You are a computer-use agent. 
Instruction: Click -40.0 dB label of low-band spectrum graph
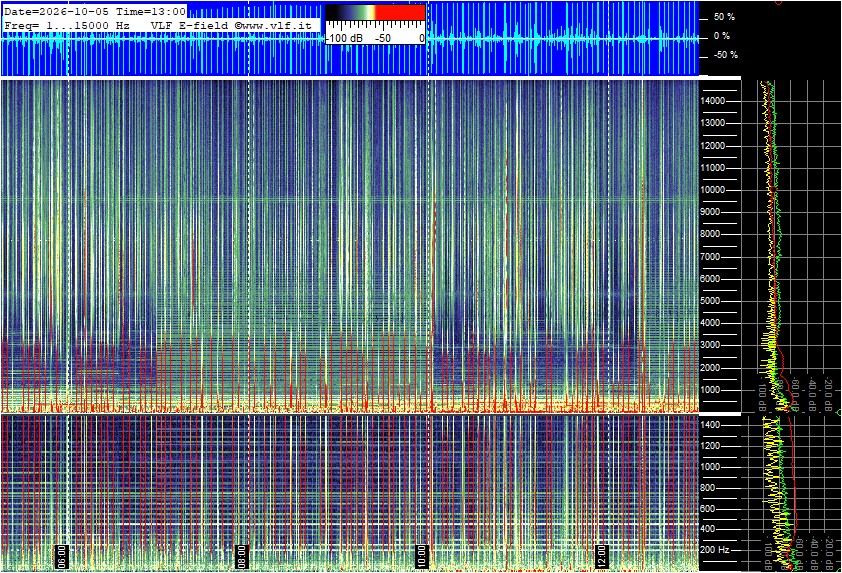(x=815, y=553)
